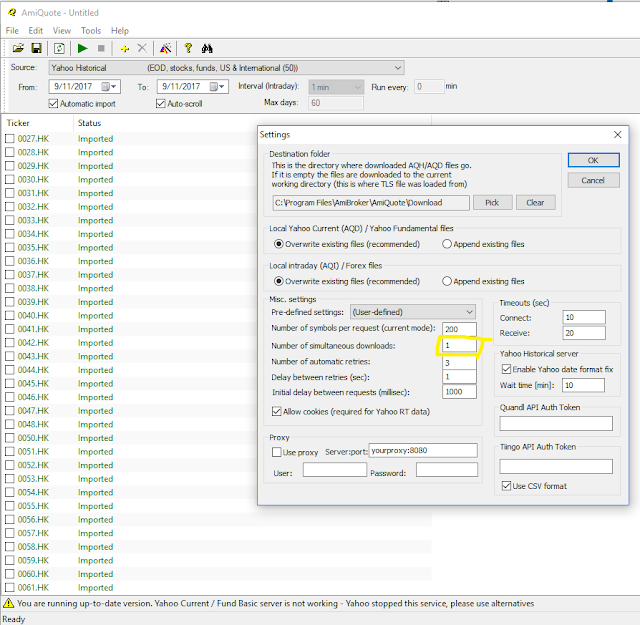Enable the Use proxy checkbox

[x=276, y=452]
